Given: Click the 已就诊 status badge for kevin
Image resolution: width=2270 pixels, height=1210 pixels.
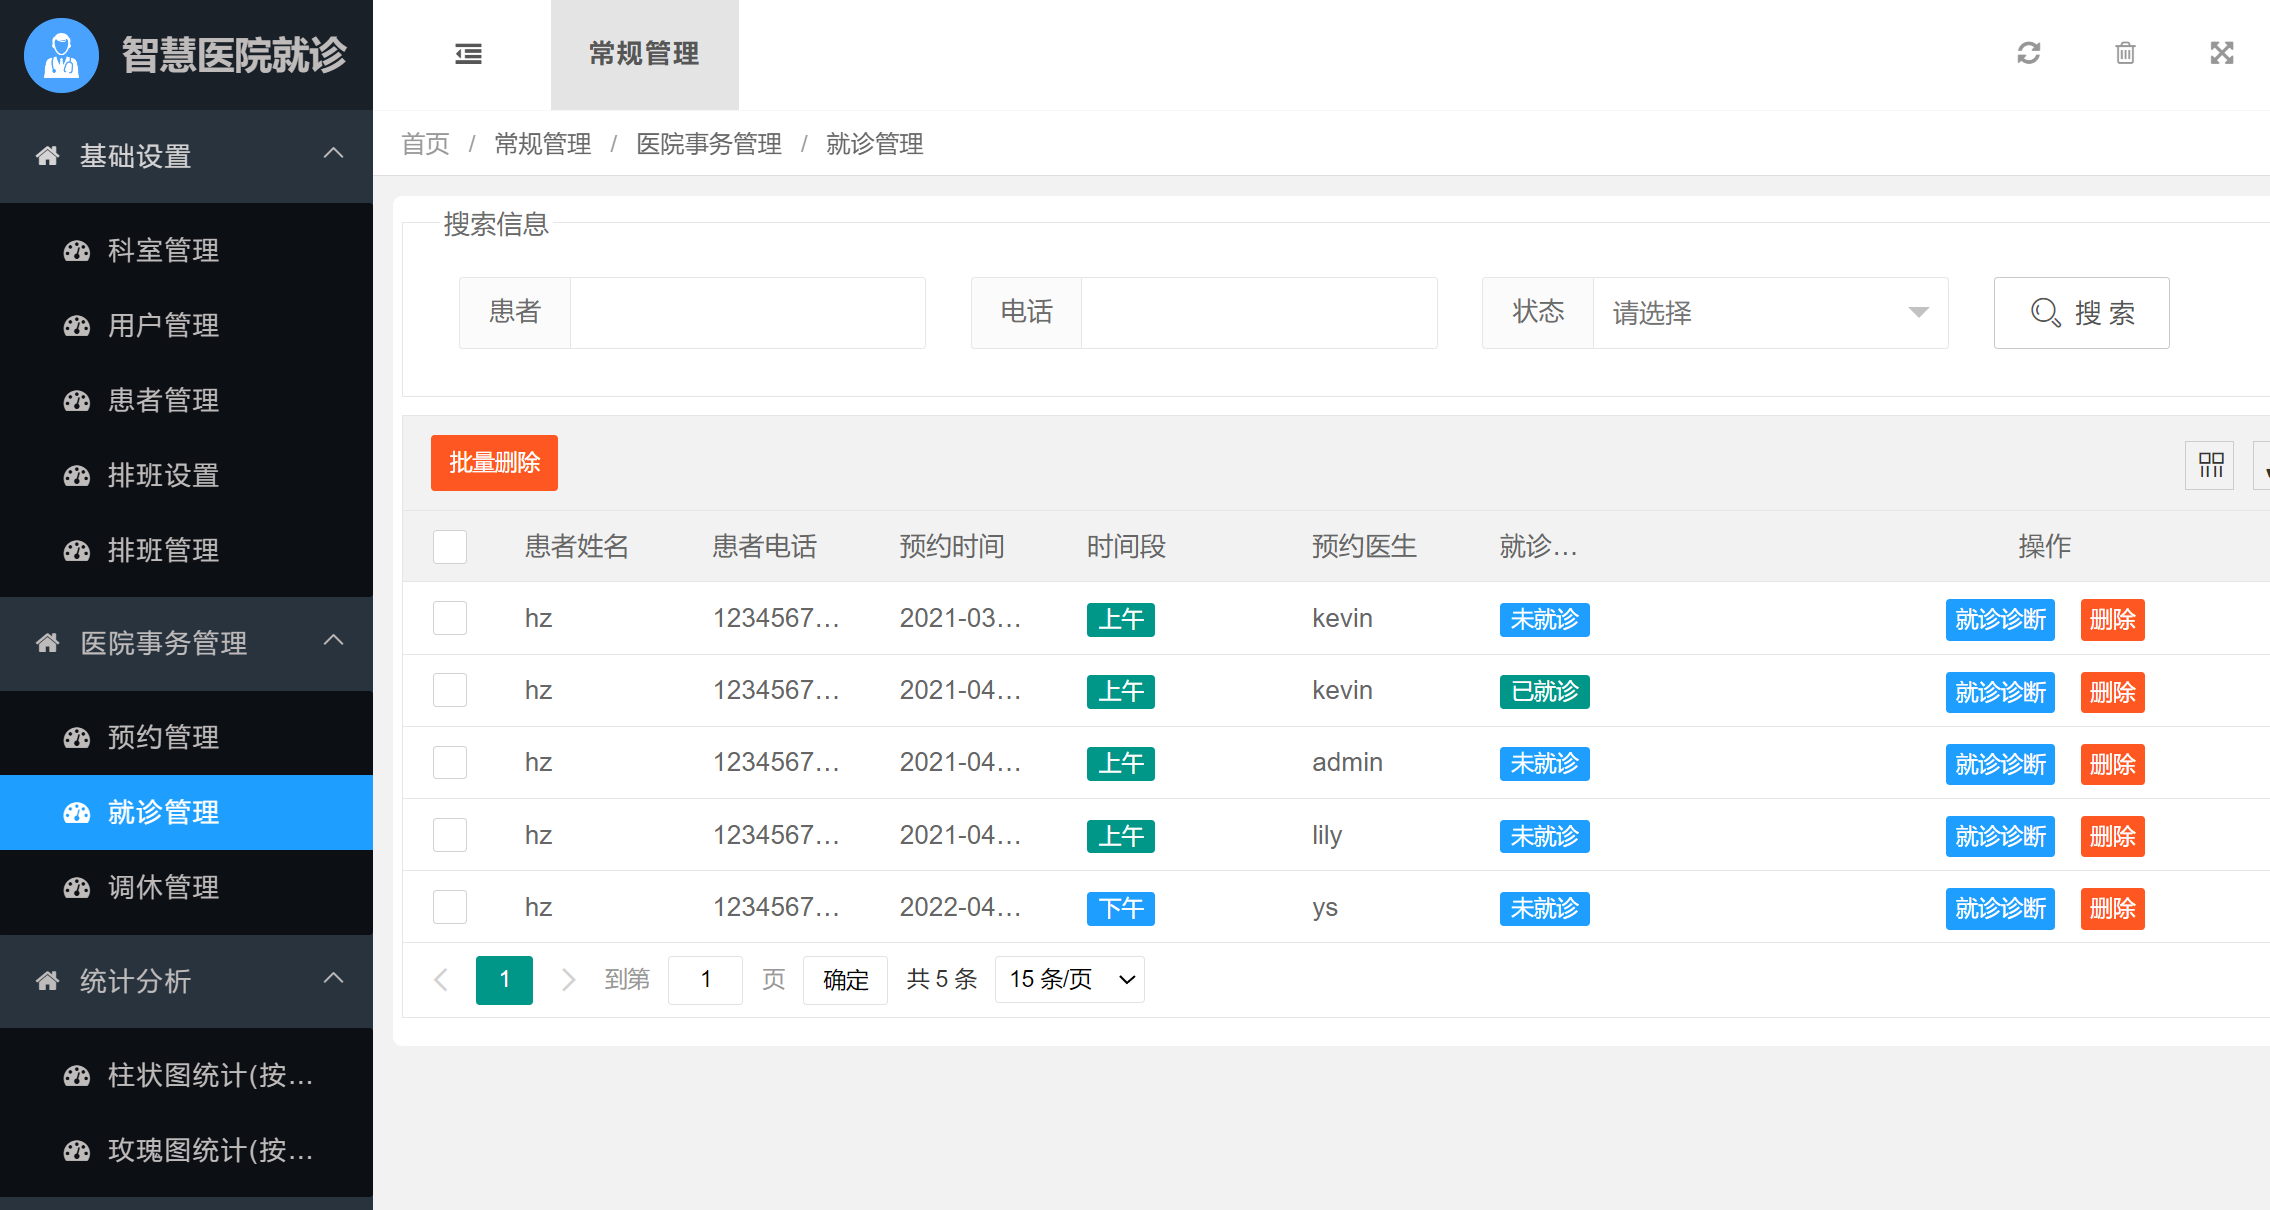Looking at the screenshot, I should (x=1543, y=691).
